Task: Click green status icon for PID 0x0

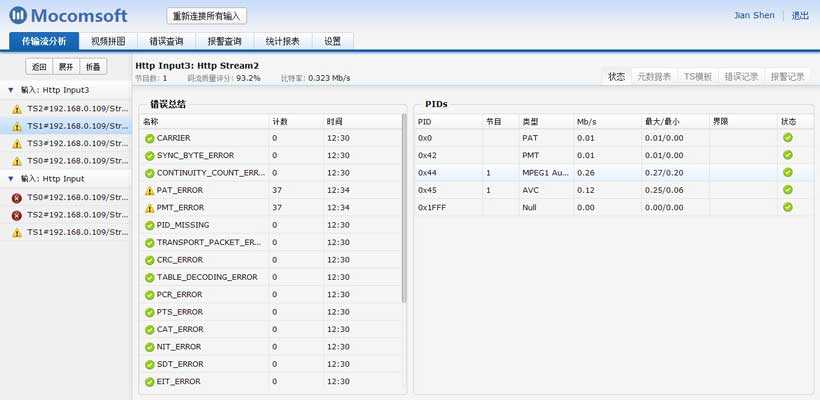Action: tap(788, 138)
